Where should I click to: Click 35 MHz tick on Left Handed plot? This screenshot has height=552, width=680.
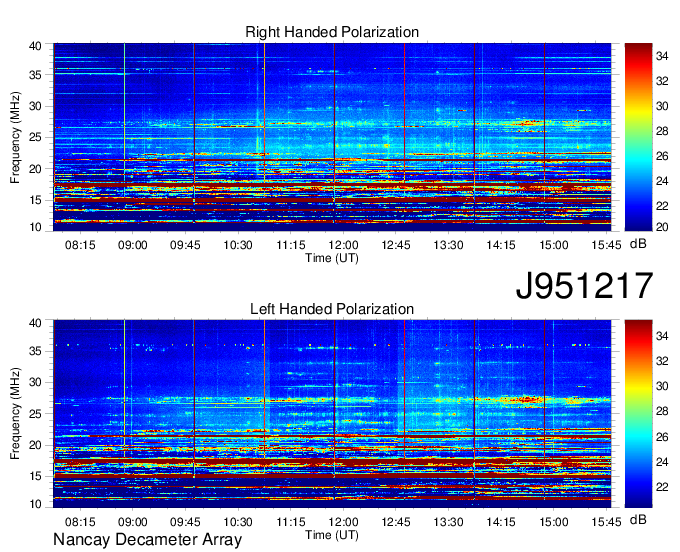35,351
